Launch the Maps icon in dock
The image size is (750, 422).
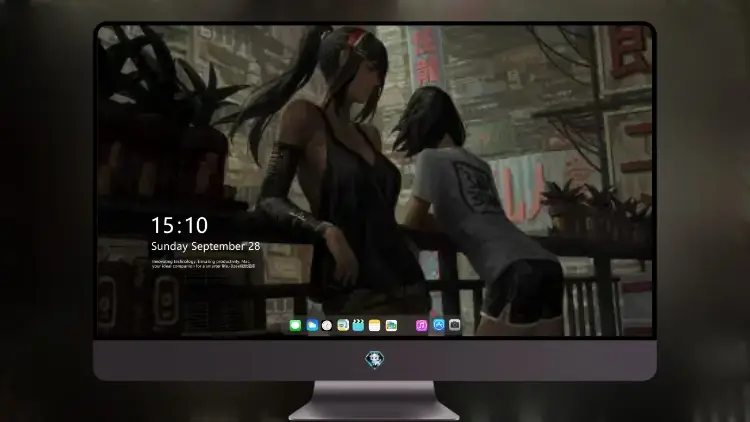coord(343,325)
